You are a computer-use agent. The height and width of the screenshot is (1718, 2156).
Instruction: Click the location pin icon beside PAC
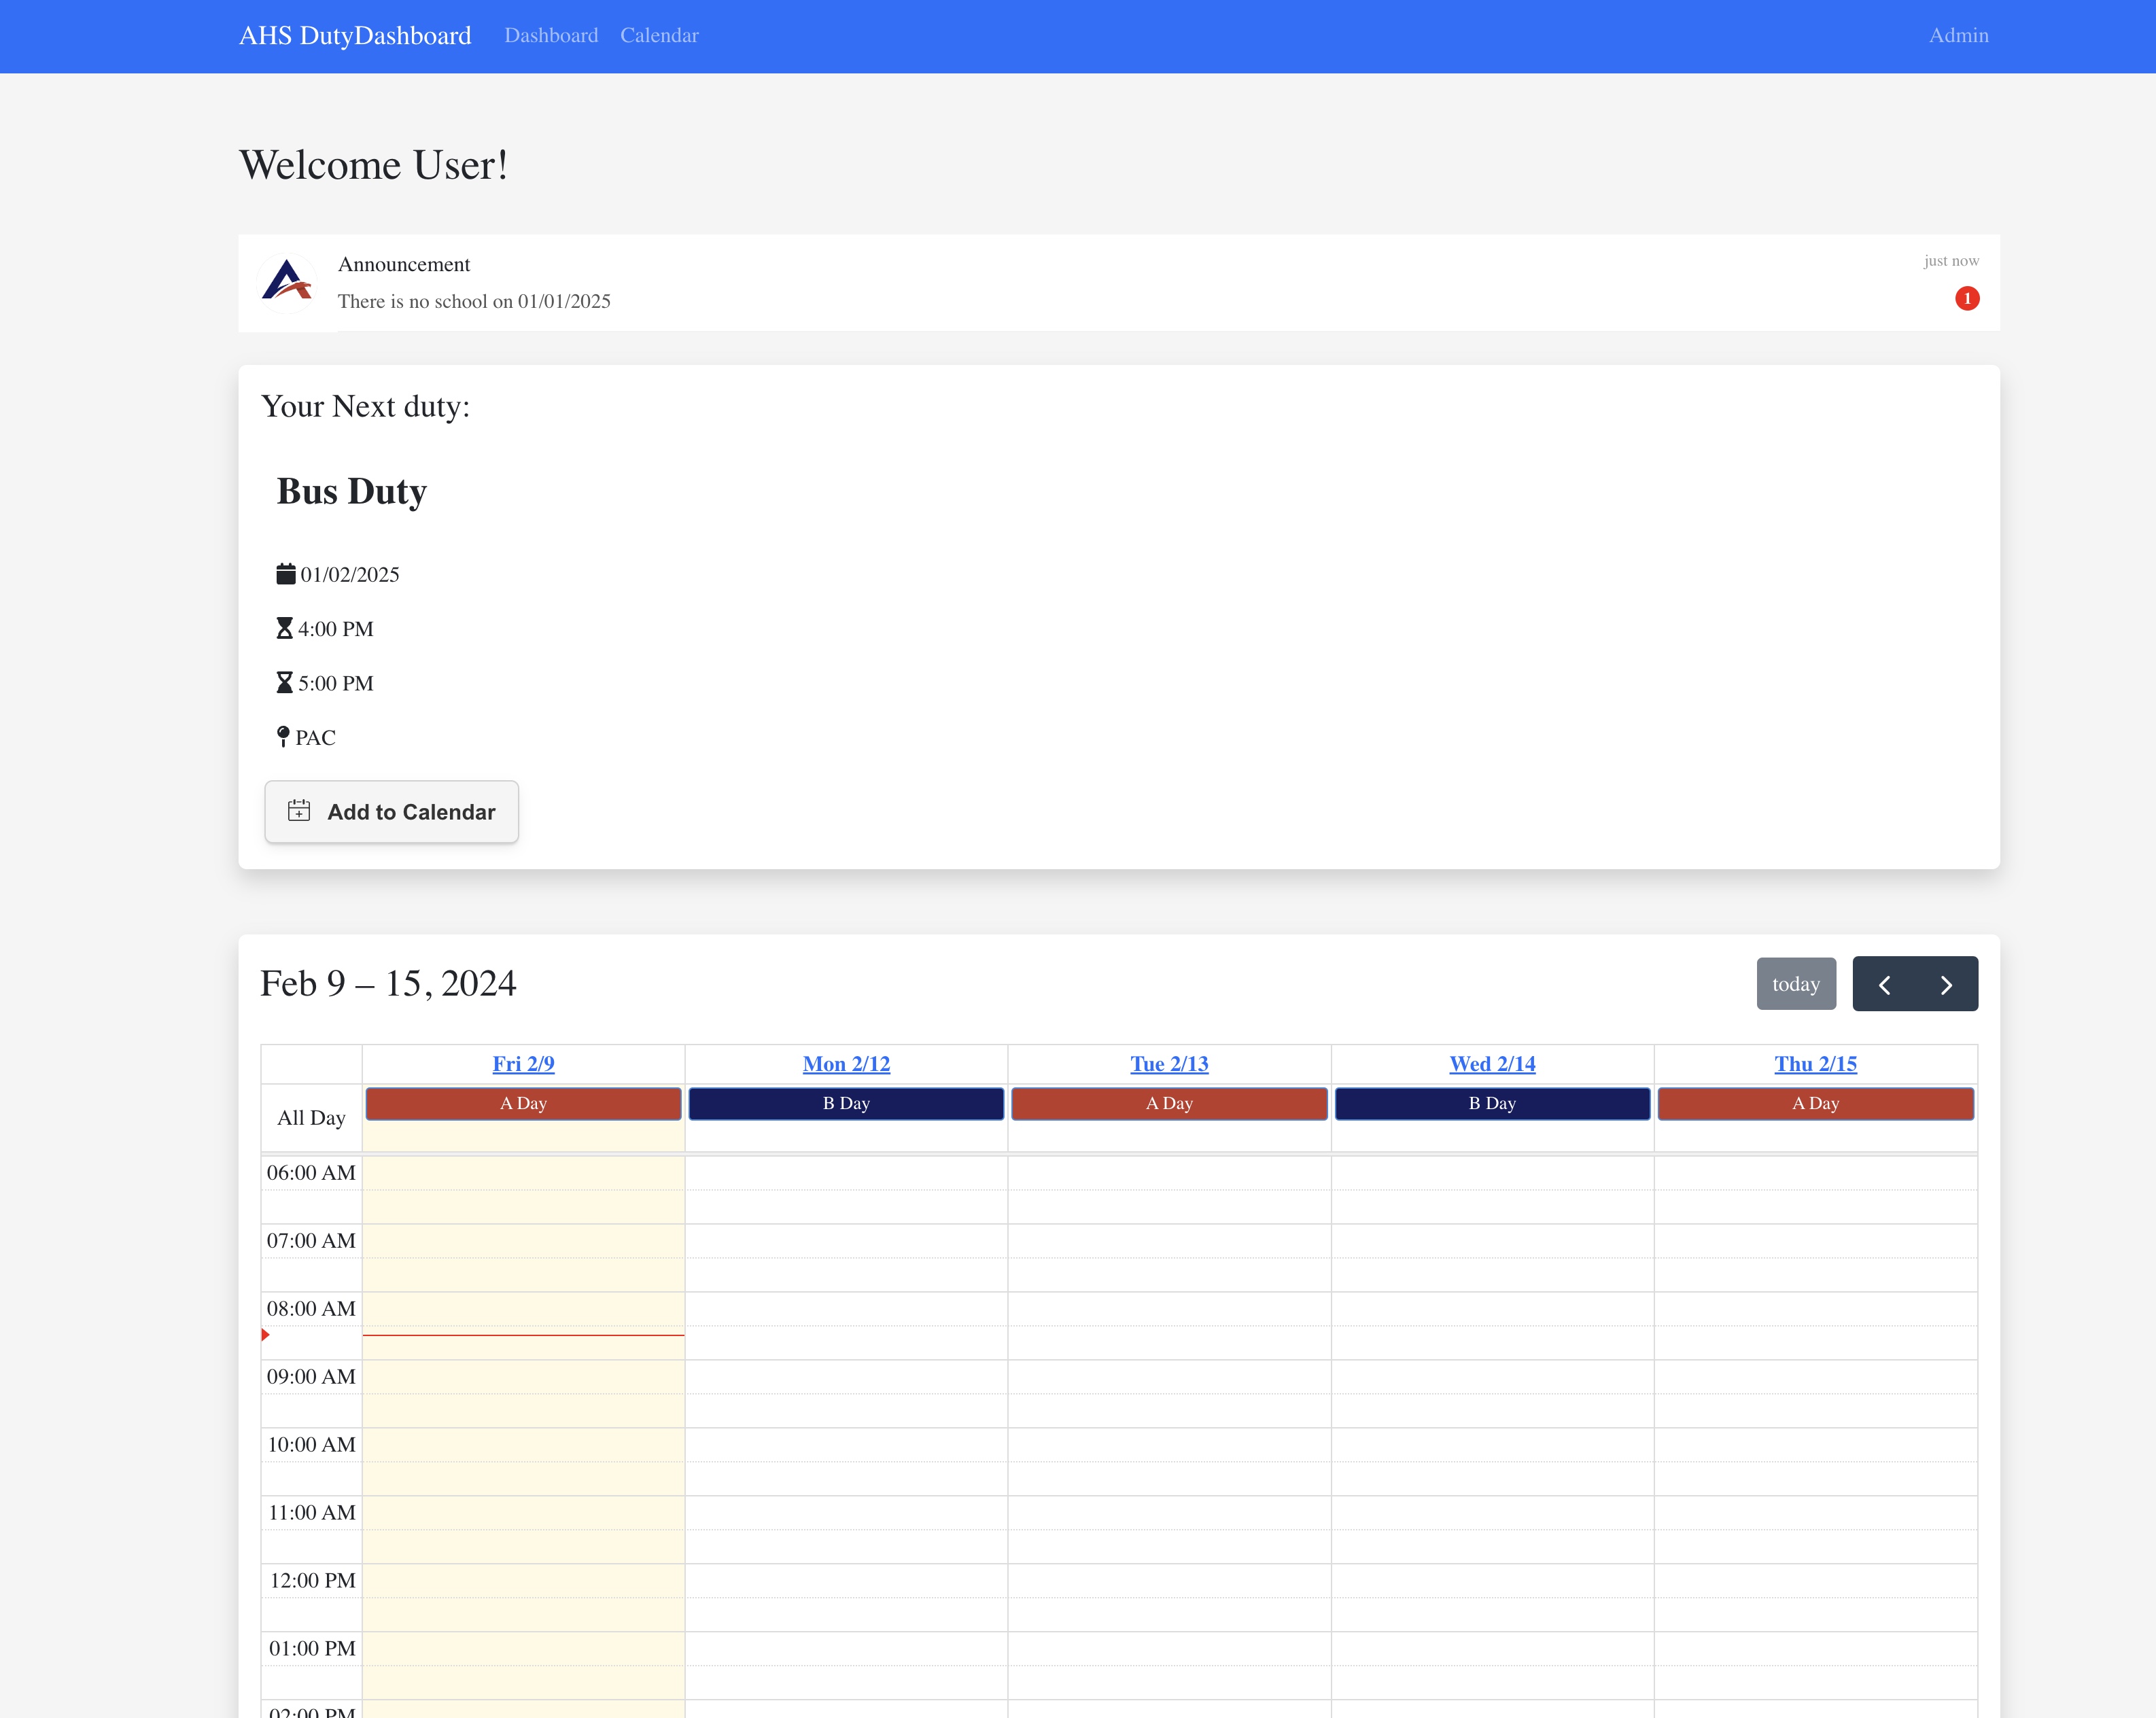coord(283,737)
